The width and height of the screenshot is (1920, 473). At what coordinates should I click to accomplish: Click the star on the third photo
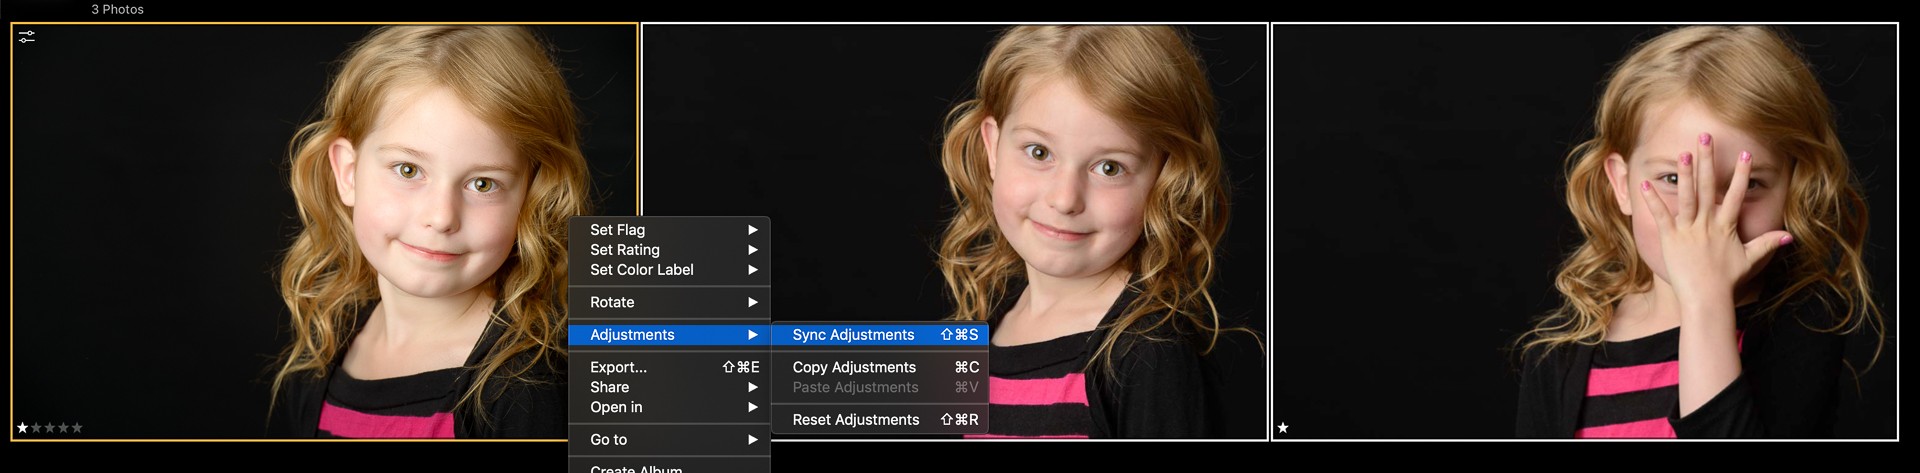1283,428
